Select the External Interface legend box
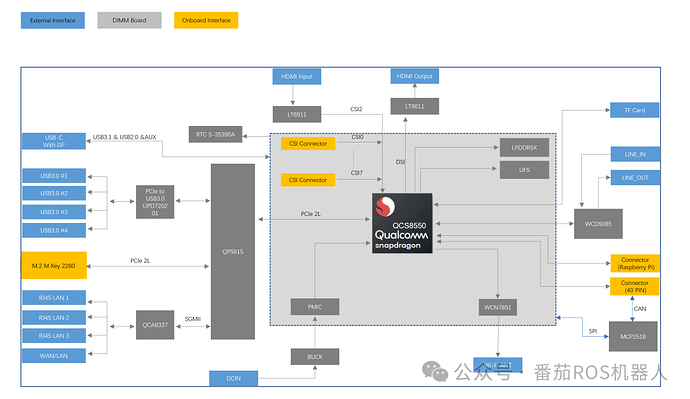The image size is (690, 399). tap(53, 20)
